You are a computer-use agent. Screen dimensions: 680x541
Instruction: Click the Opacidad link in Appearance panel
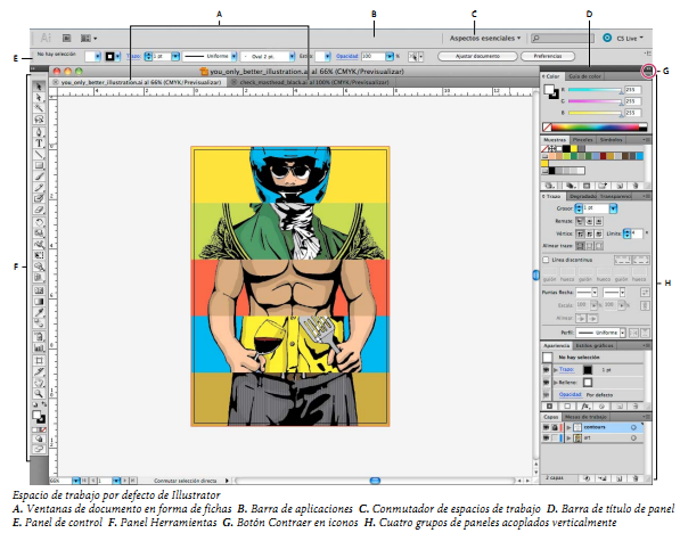coord(570,395)
